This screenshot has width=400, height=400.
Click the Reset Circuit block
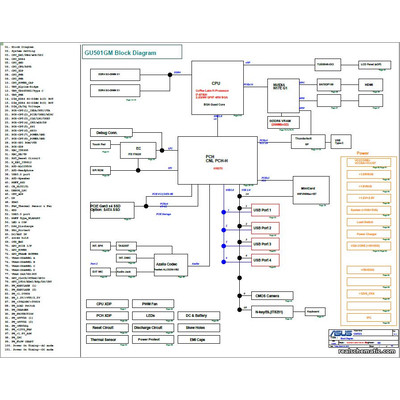pos(107,328)
